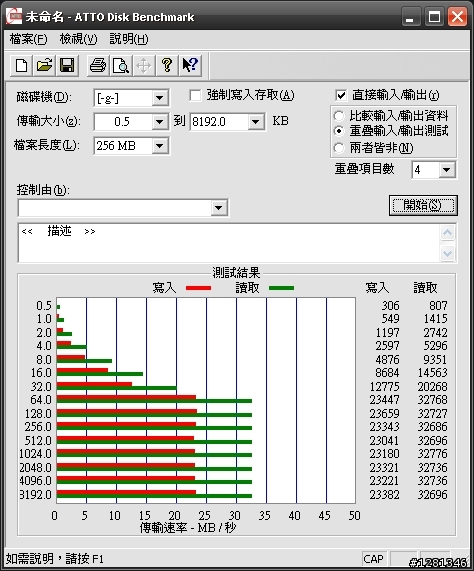
Task: Click the 測試結果 group title
Action: coord(236,272)
